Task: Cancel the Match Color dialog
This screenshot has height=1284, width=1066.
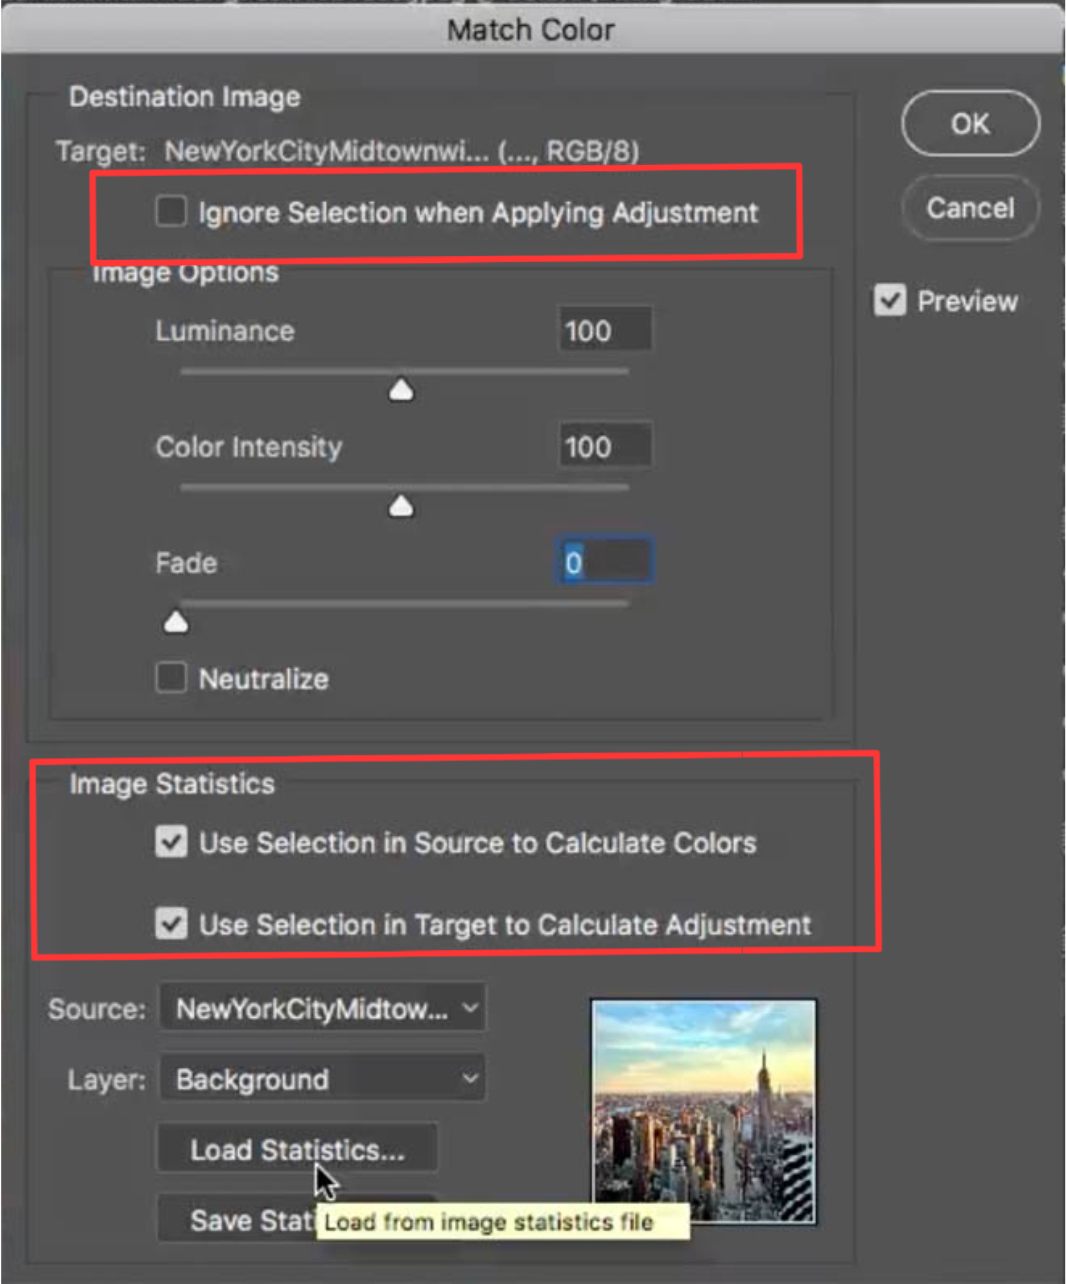Action: 969,207
